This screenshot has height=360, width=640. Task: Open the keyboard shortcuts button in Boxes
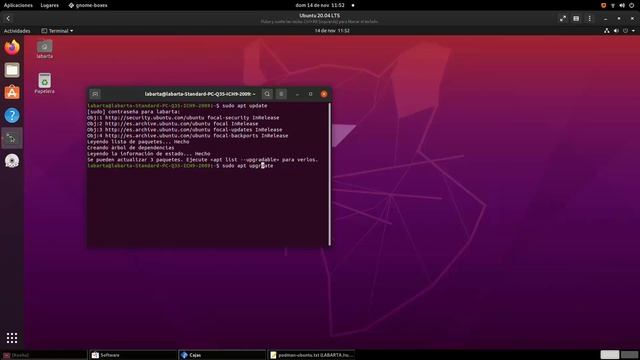576,18
